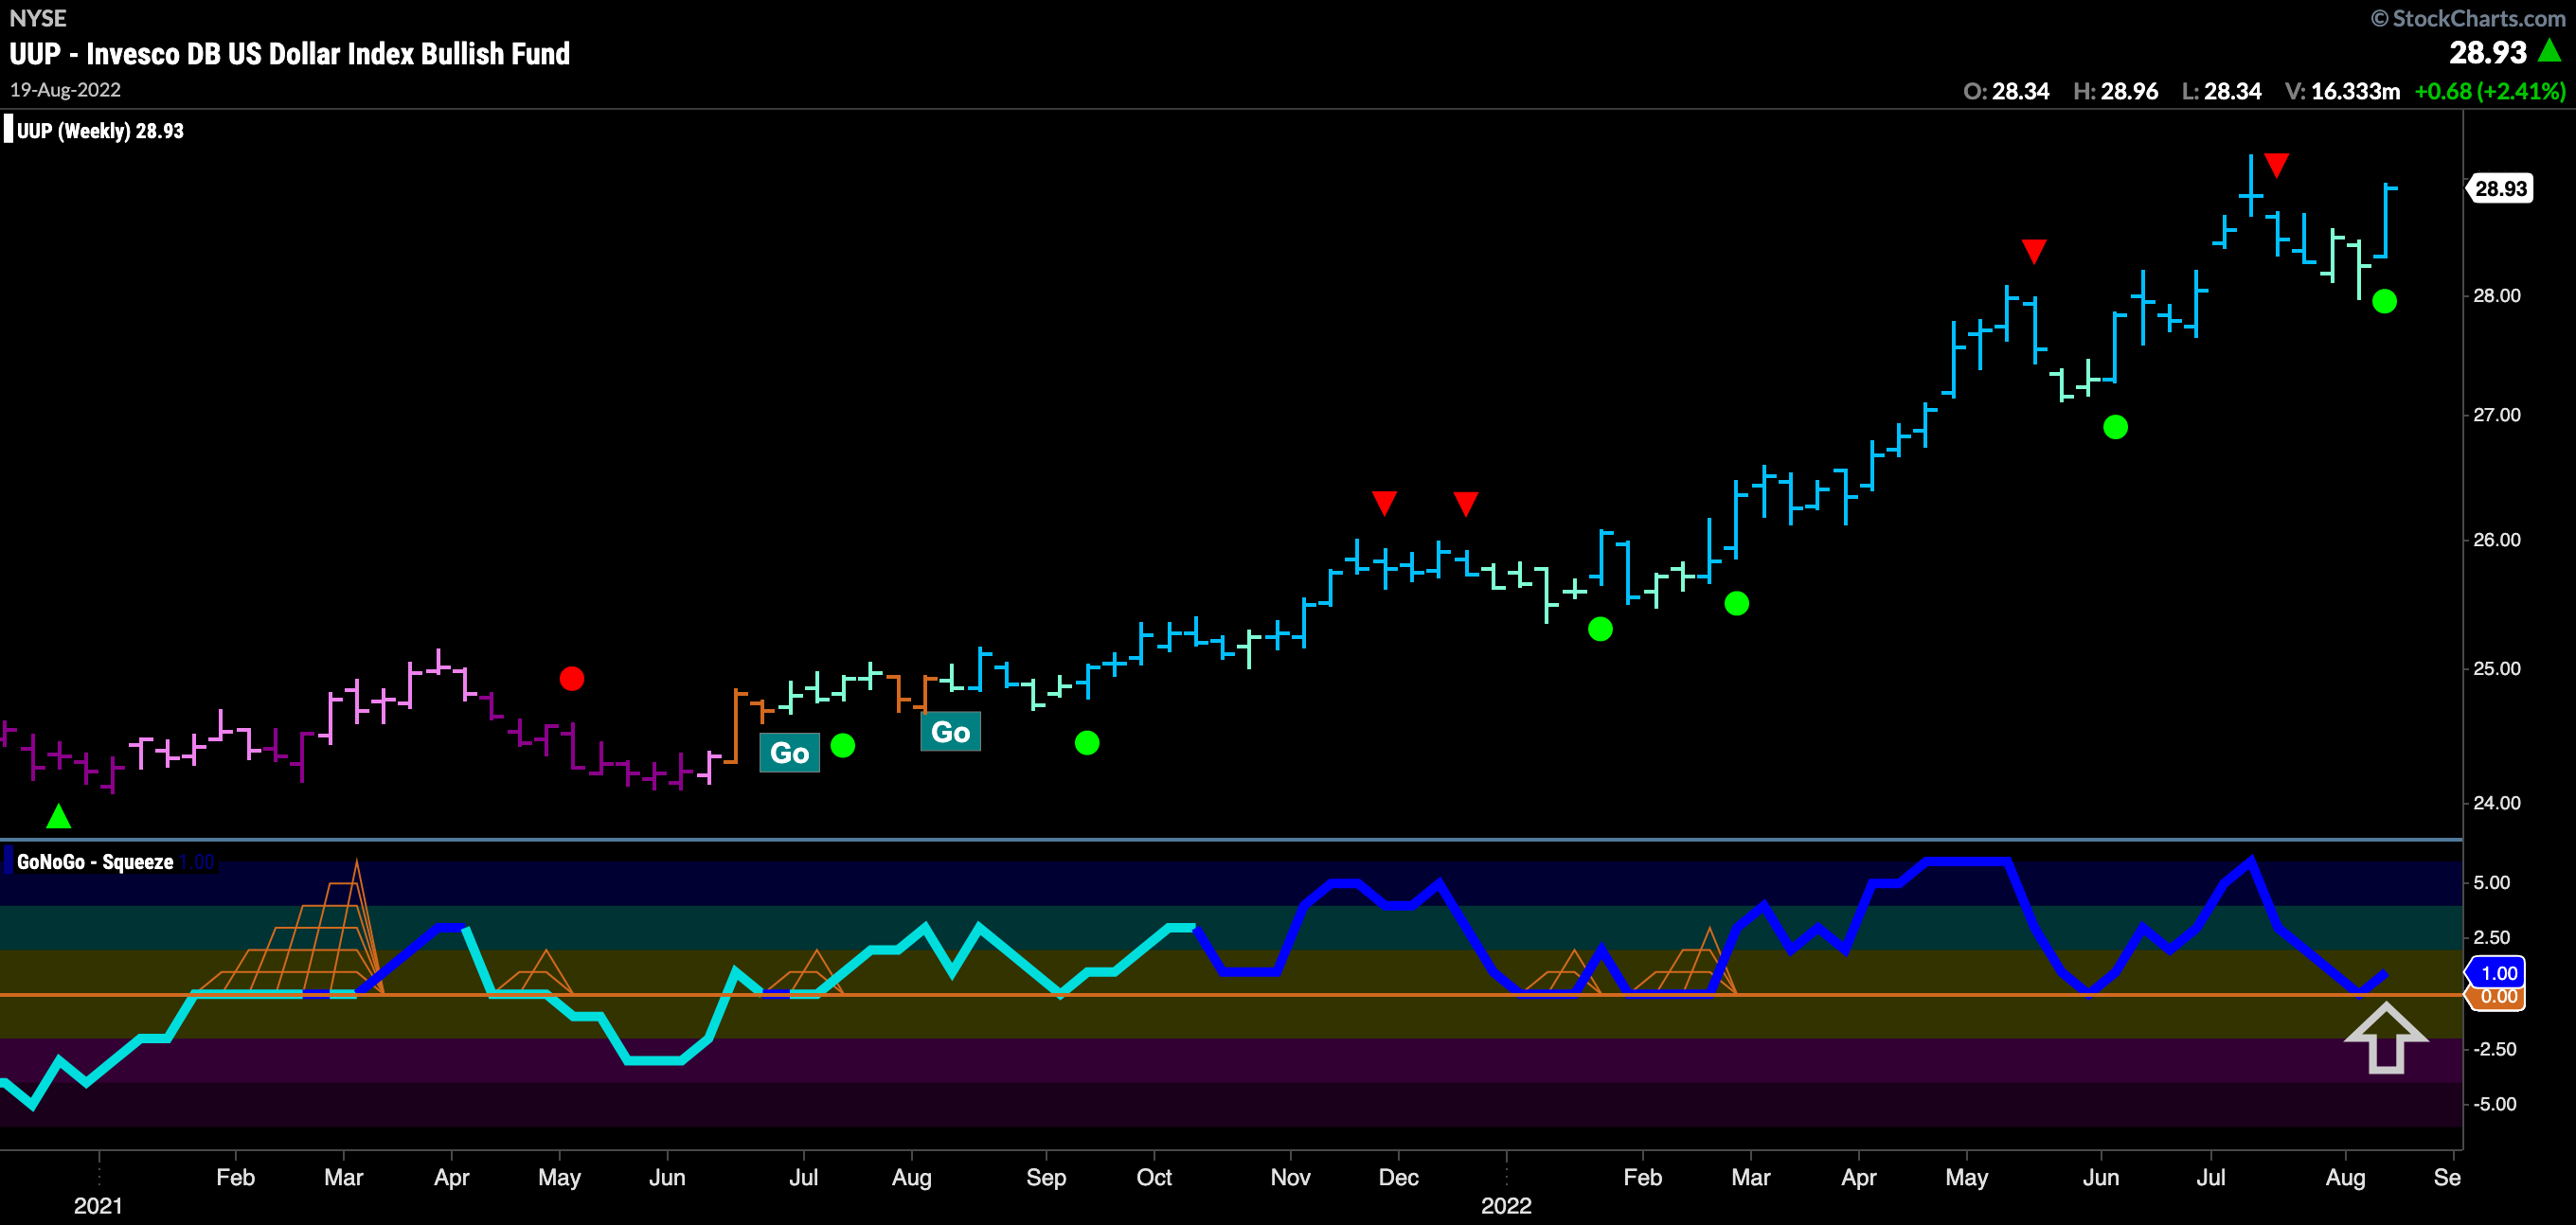This screenshot has height=1225, width=2576.
Task: Click the blue 1.00 oscillator value tag
Action: 2497,972
